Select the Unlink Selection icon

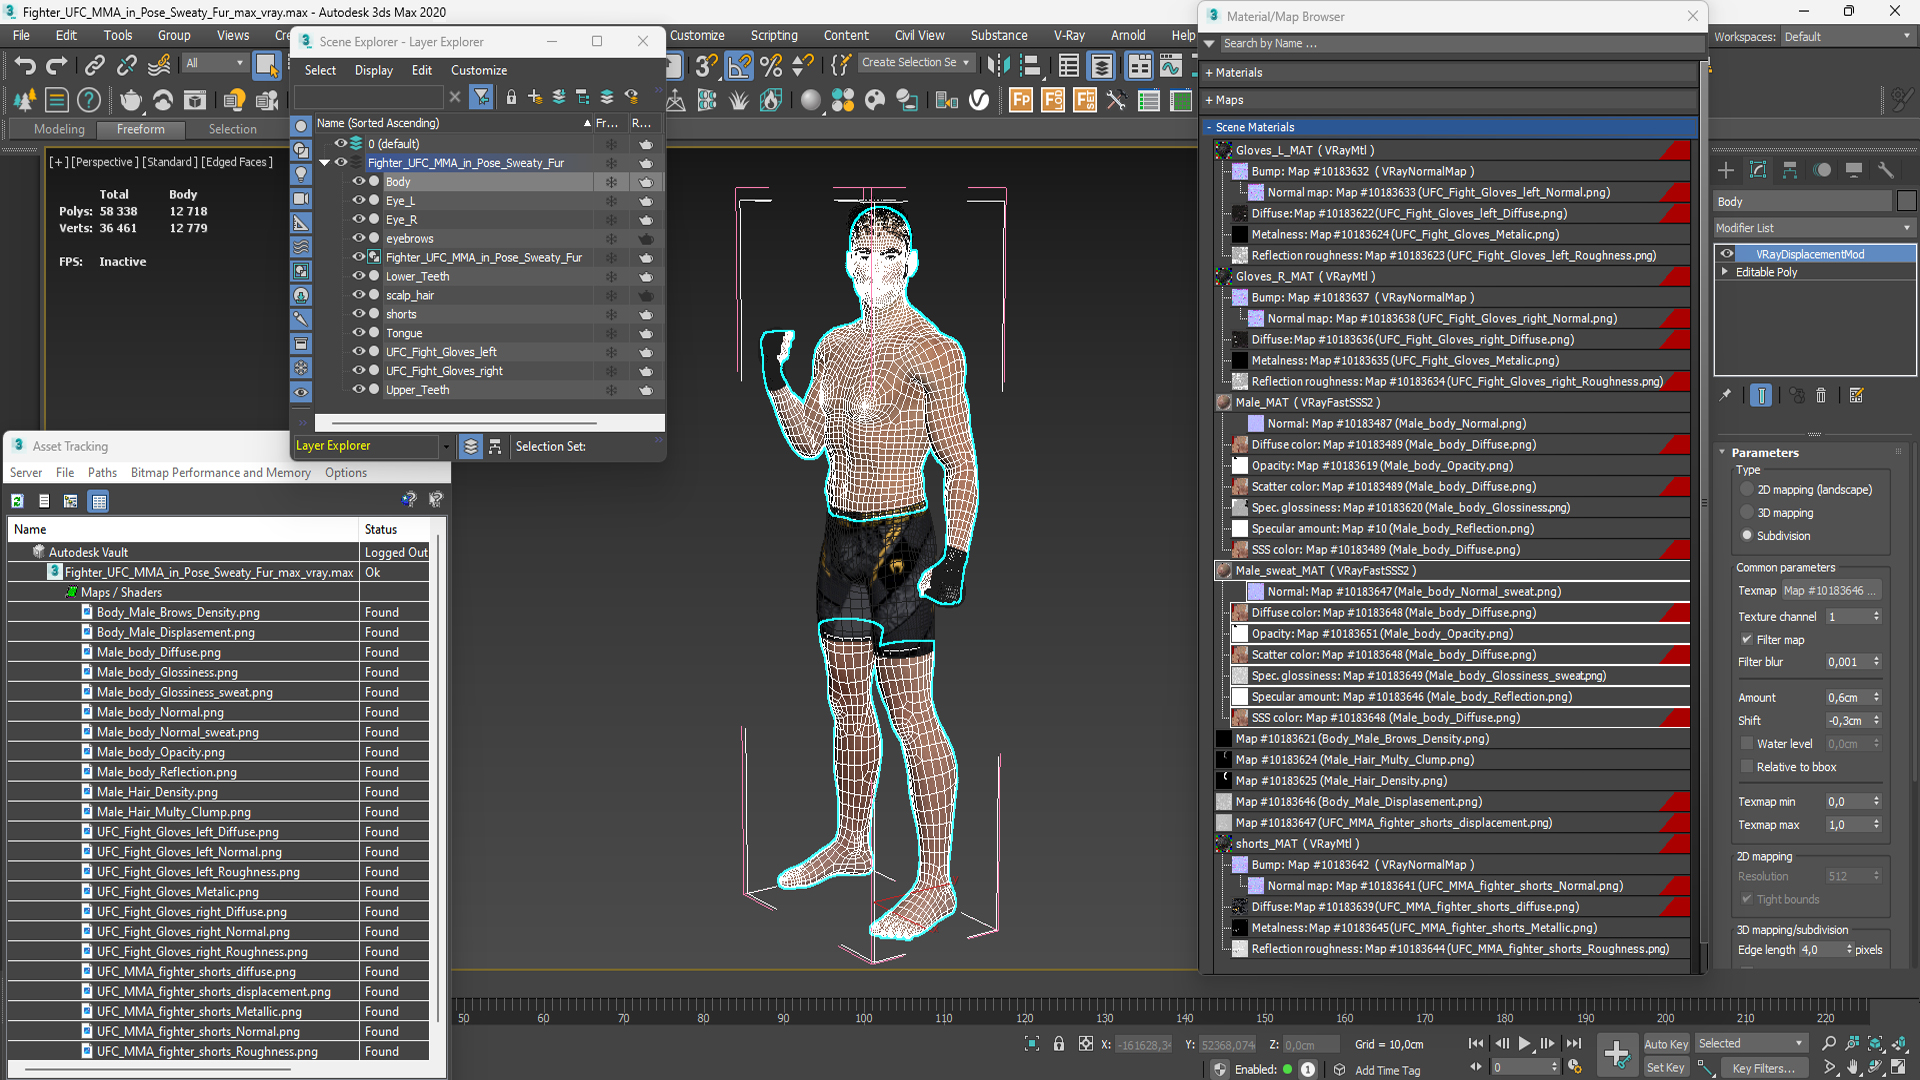[126, 66]
